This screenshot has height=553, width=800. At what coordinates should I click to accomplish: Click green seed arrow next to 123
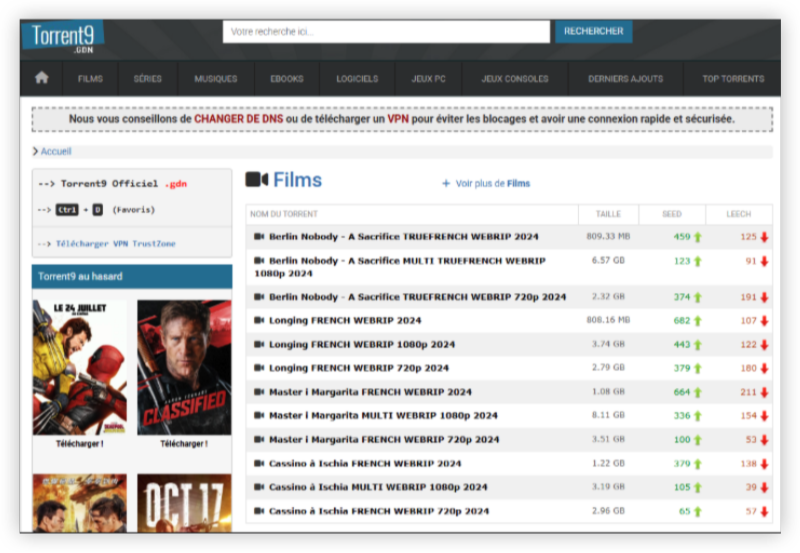click(x=697, y=261)
